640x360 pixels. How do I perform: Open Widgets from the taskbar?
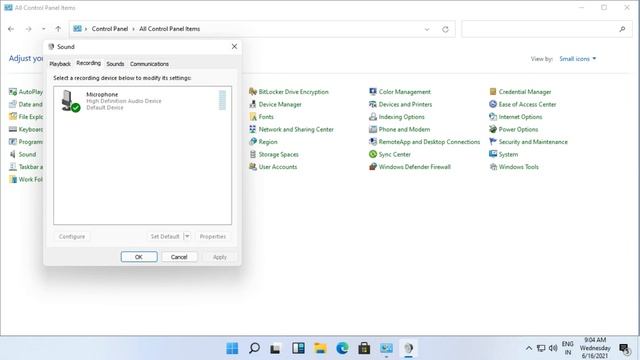pyautogui.click(x=298, y=348)
